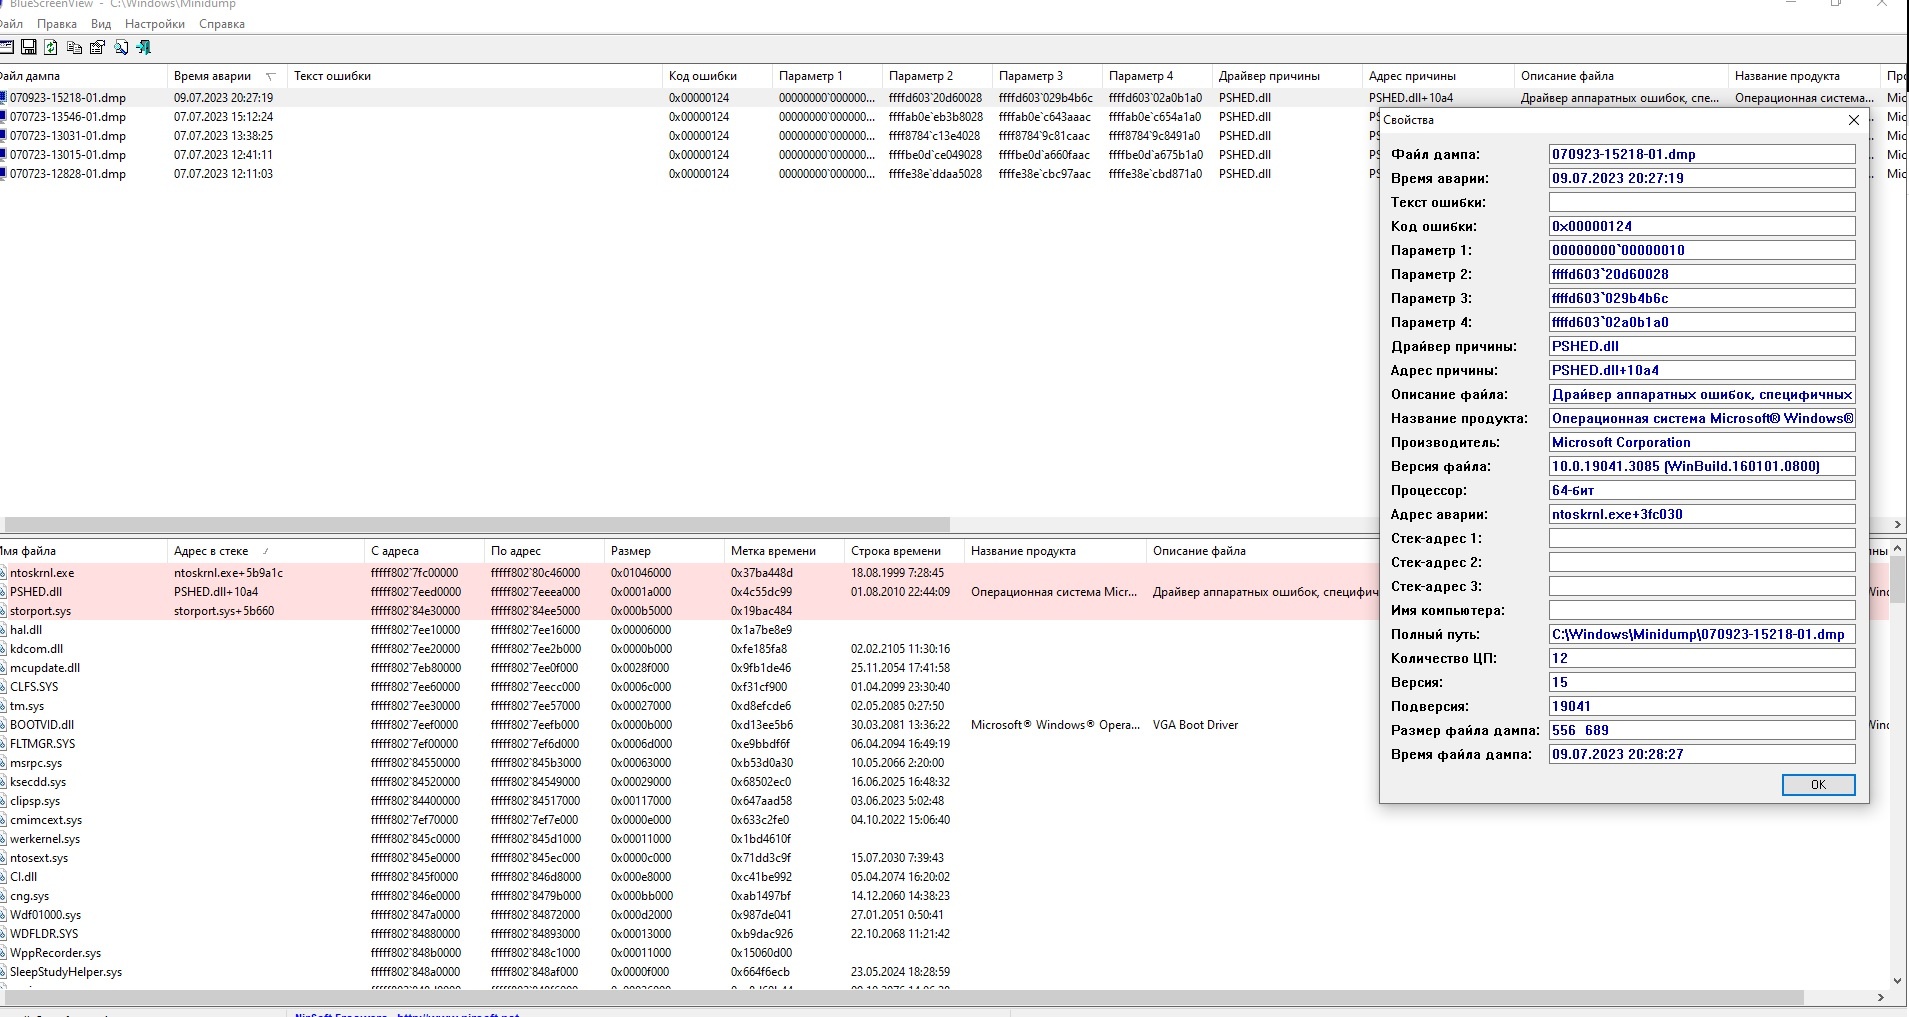Click stack address ntoskrnl.exe+5b9a1c

tap(228, 573)
